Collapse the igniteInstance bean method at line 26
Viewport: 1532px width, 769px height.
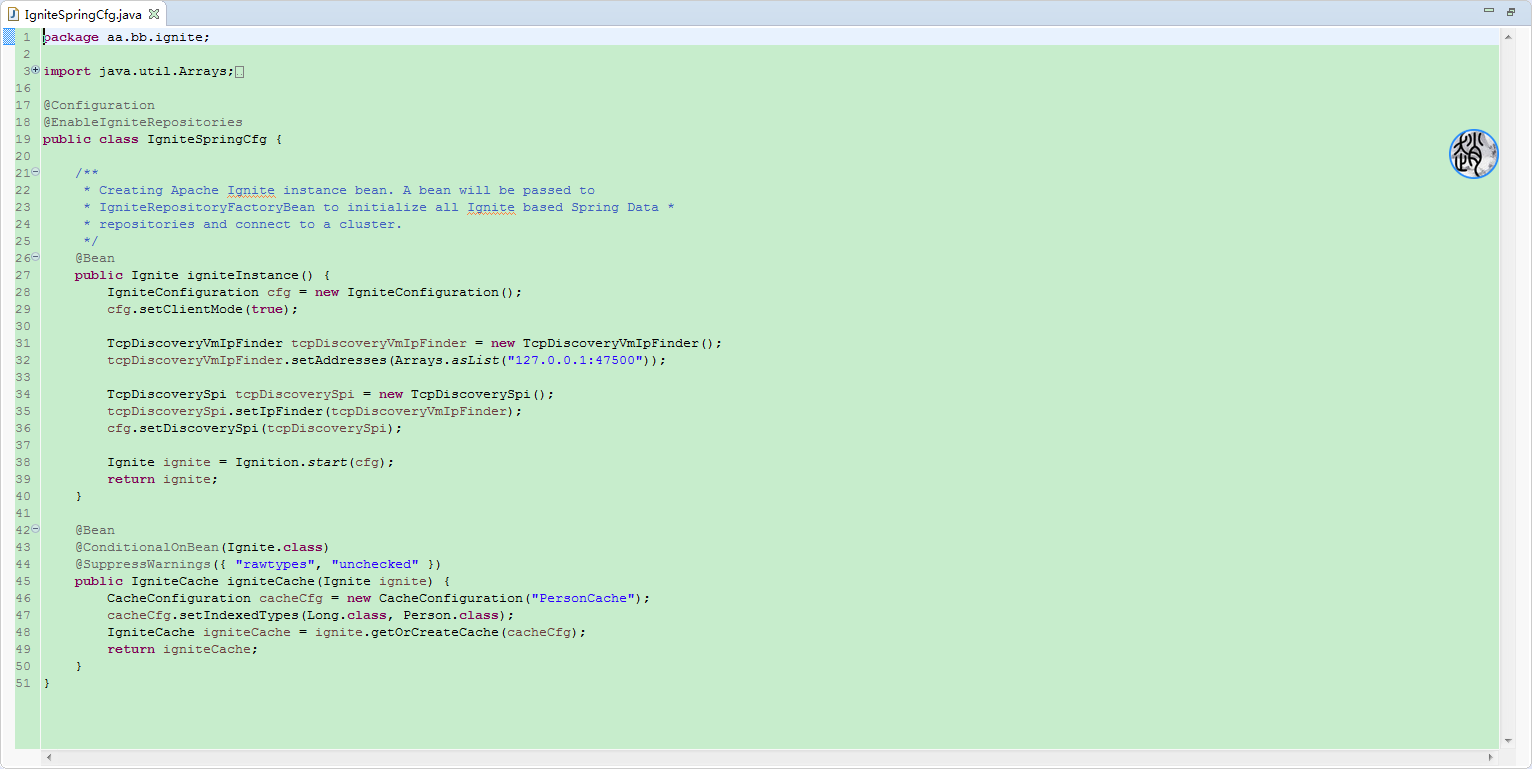point(35,257)
